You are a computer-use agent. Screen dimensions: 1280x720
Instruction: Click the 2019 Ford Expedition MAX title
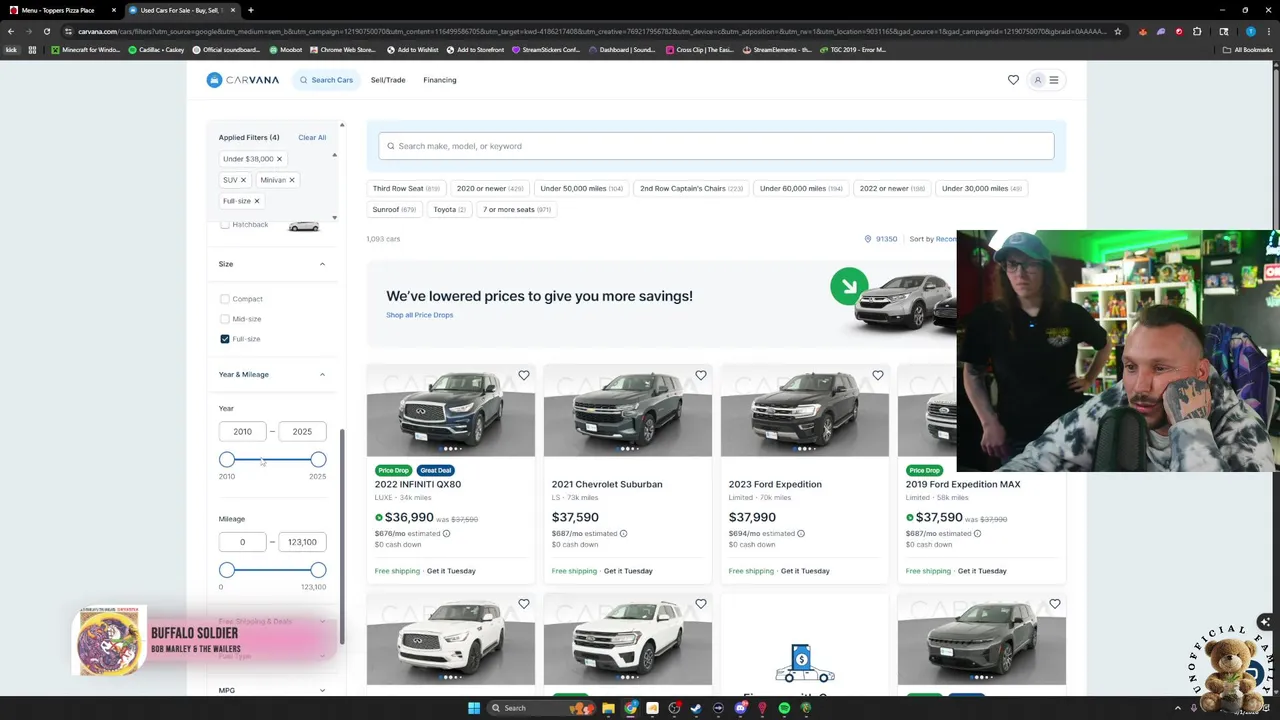pos(963,484)
